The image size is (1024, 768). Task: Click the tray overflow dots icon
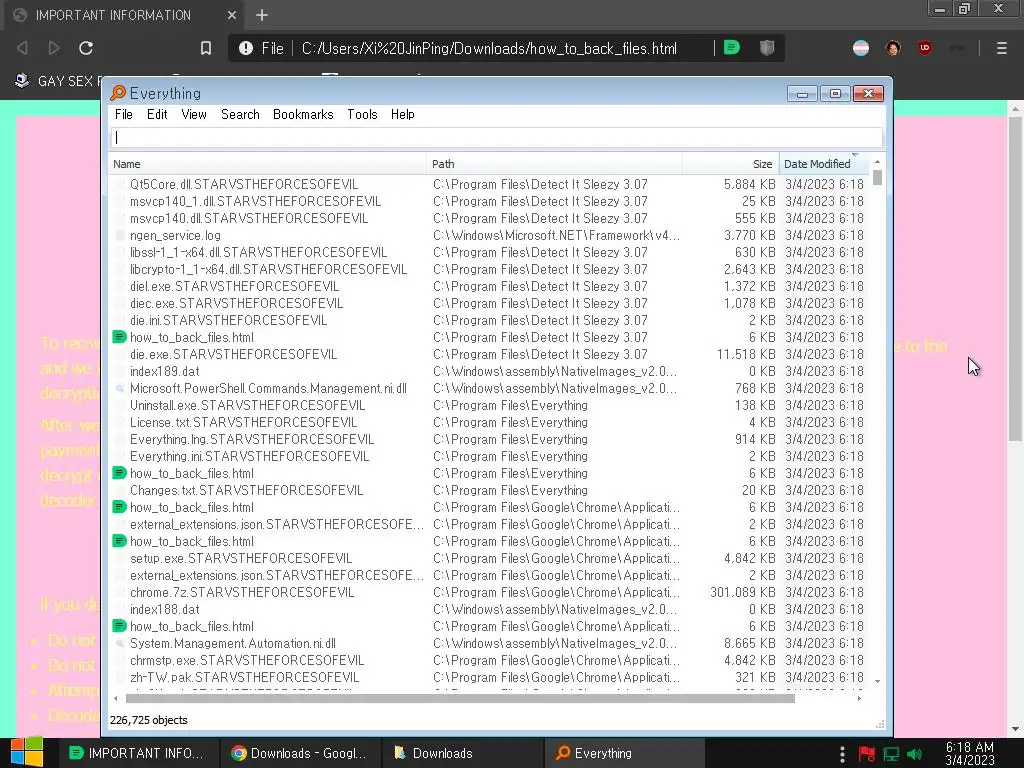(842, 754)
